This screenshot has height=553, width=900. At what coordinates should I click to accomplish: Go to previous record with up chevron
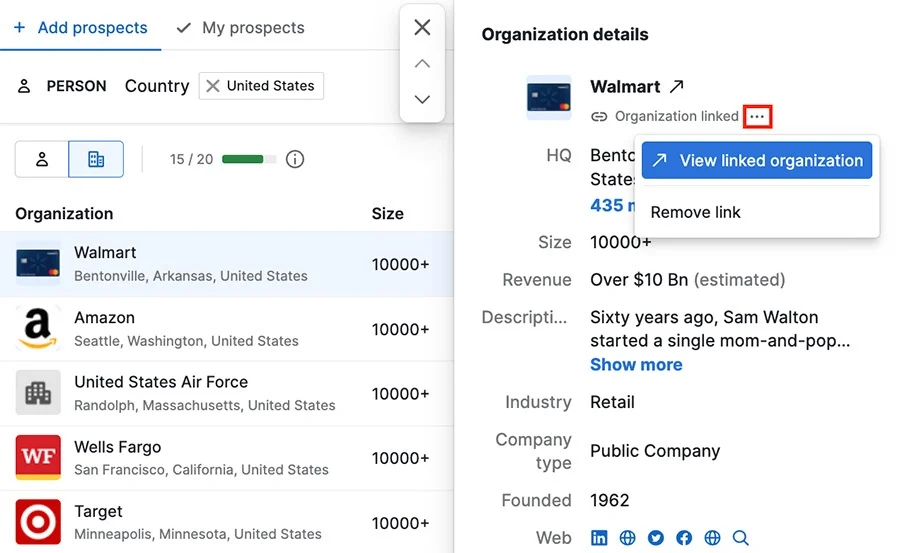click(422, 64)
